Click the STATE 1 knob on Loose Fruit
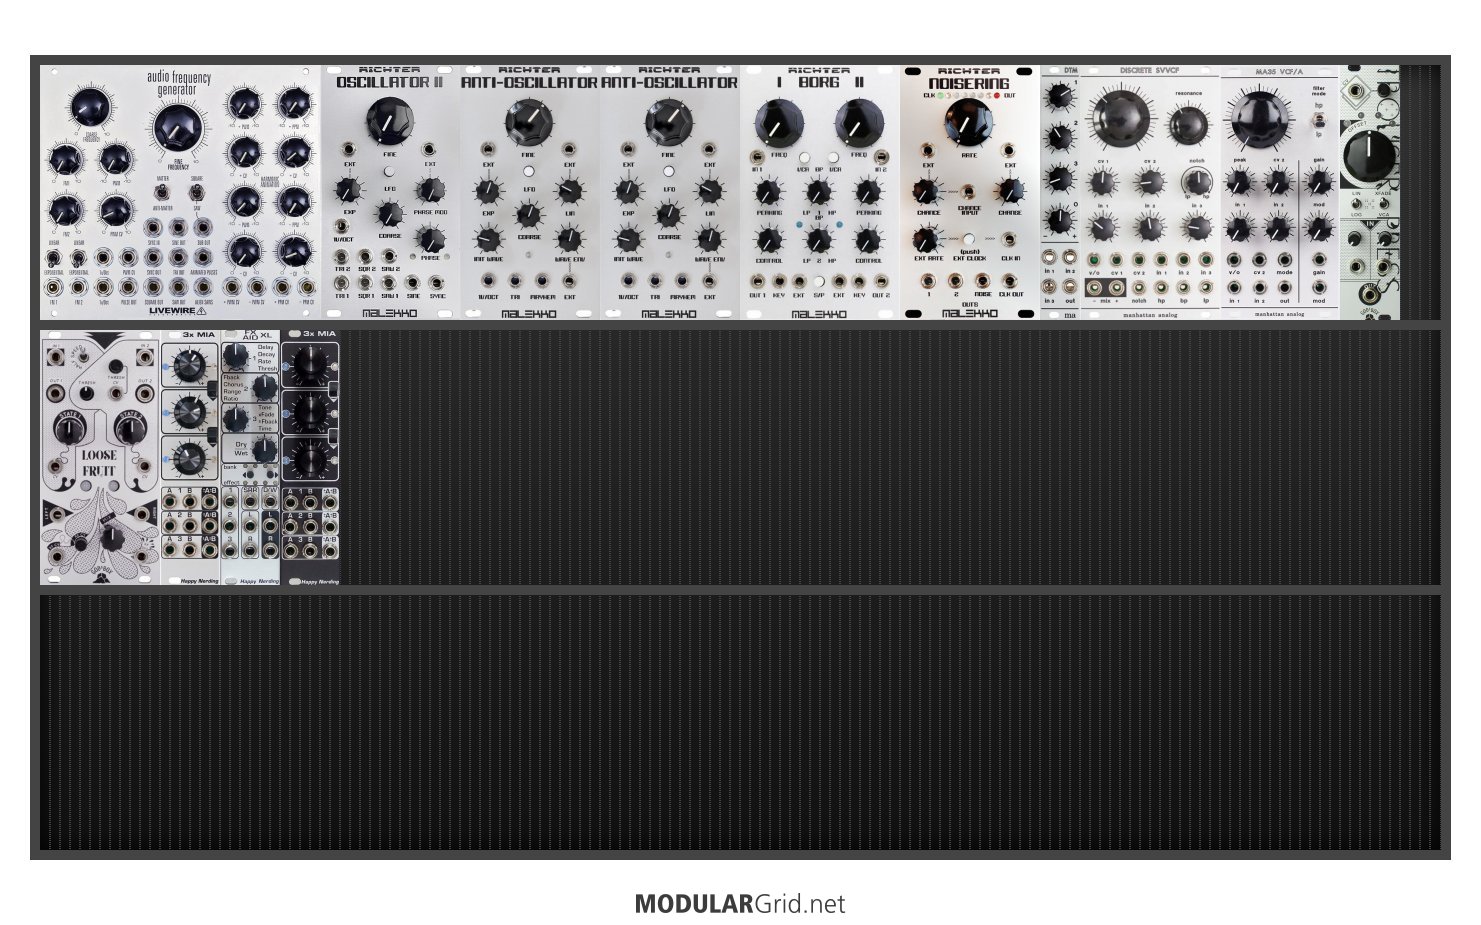The width and height of the screenshot is (1481, 925). point(69,430)
